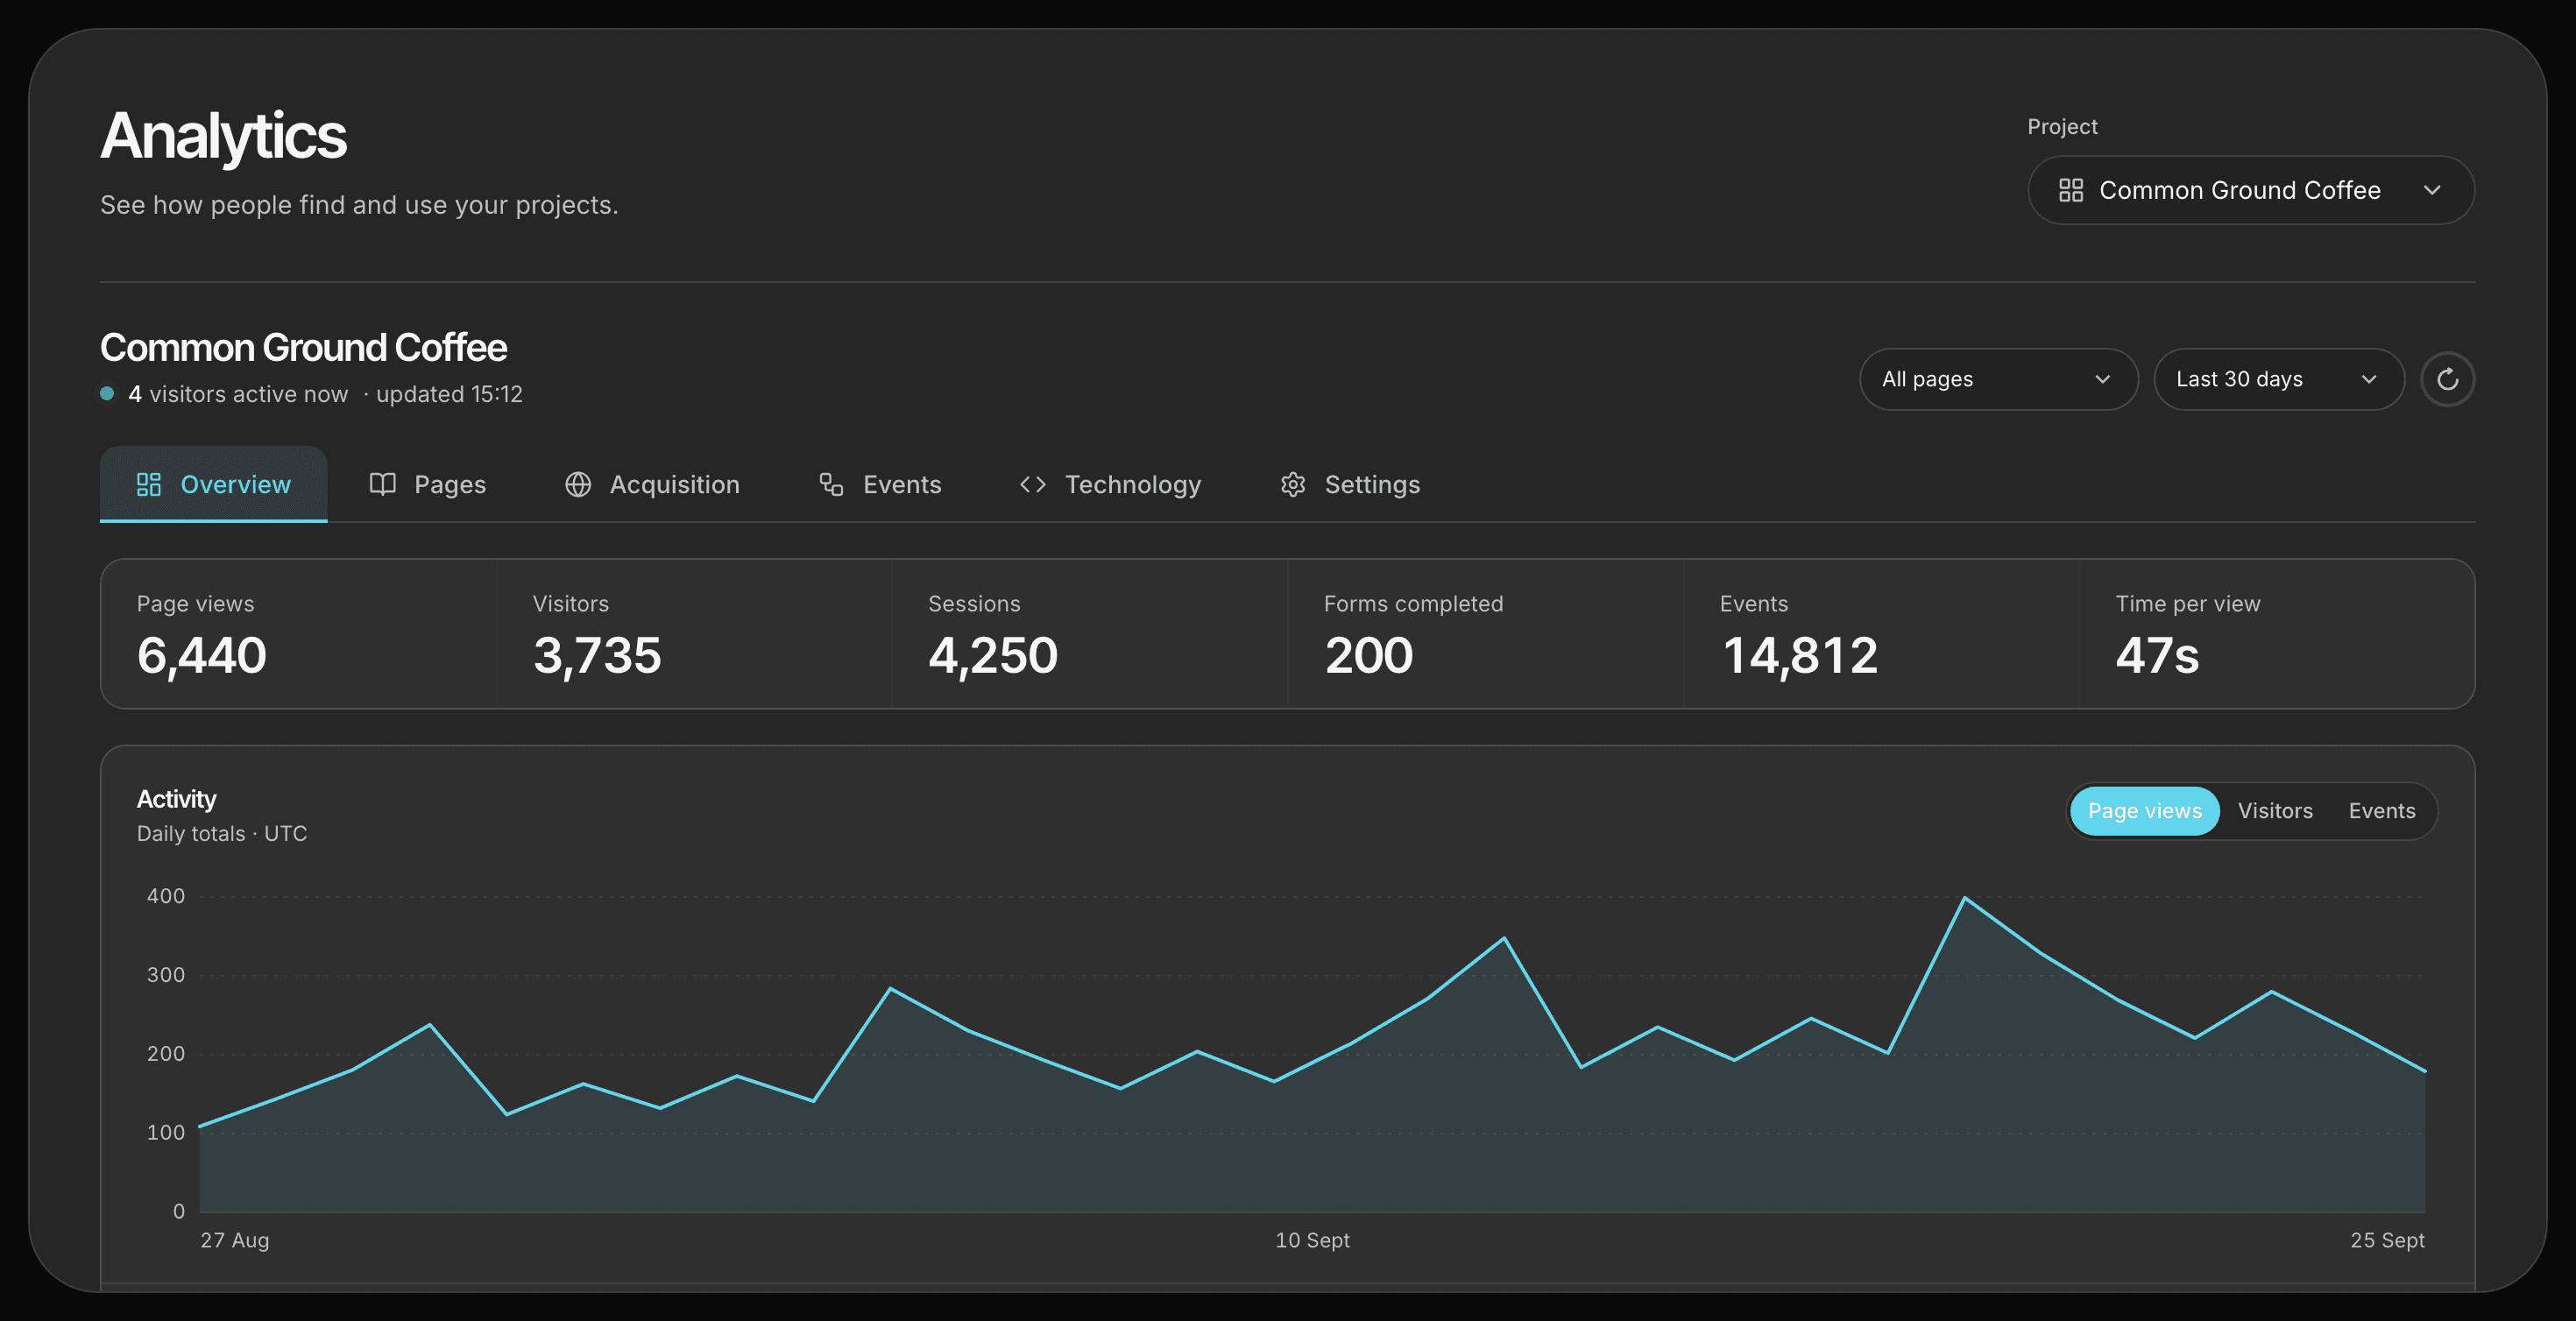This screenshot has height=1321, width=2576.
Task: Click the Pages tab book icon
Action: [383, 485]
